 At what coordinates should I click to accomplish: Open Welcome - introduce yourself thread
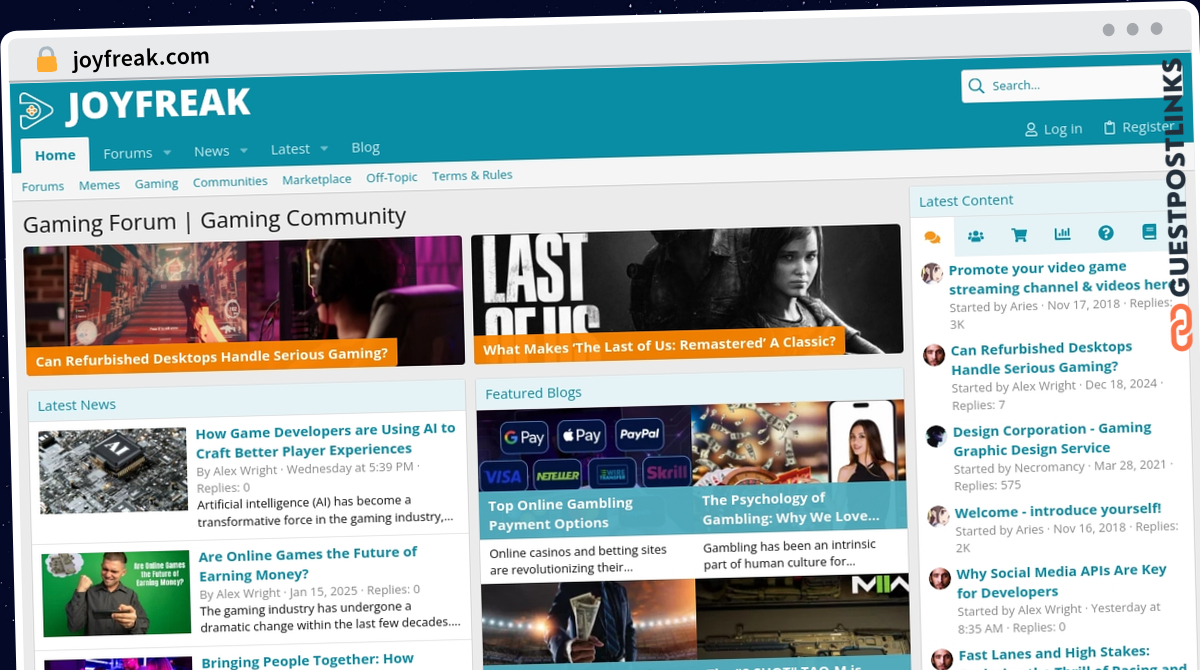point(1057,510)
